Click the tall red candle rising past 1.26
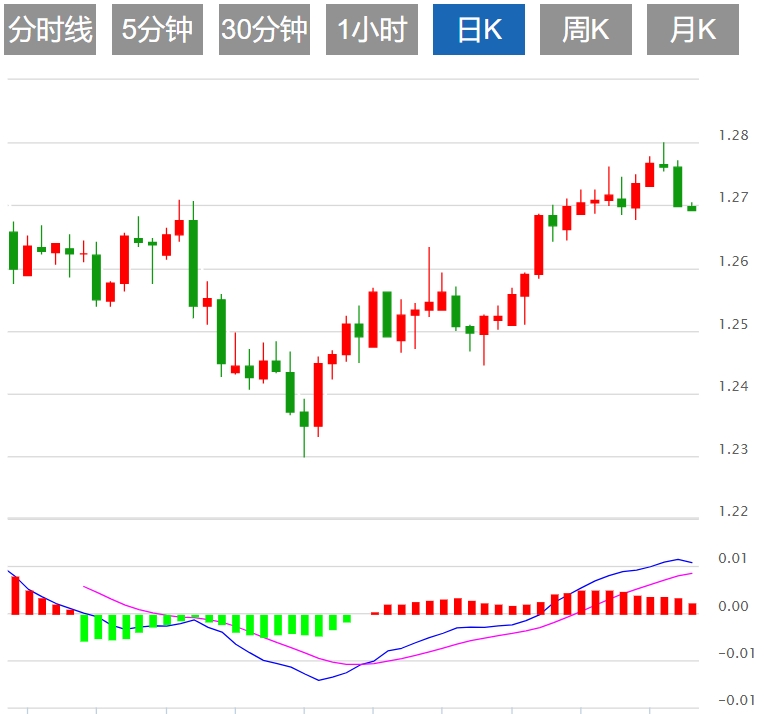 point(539,245)
